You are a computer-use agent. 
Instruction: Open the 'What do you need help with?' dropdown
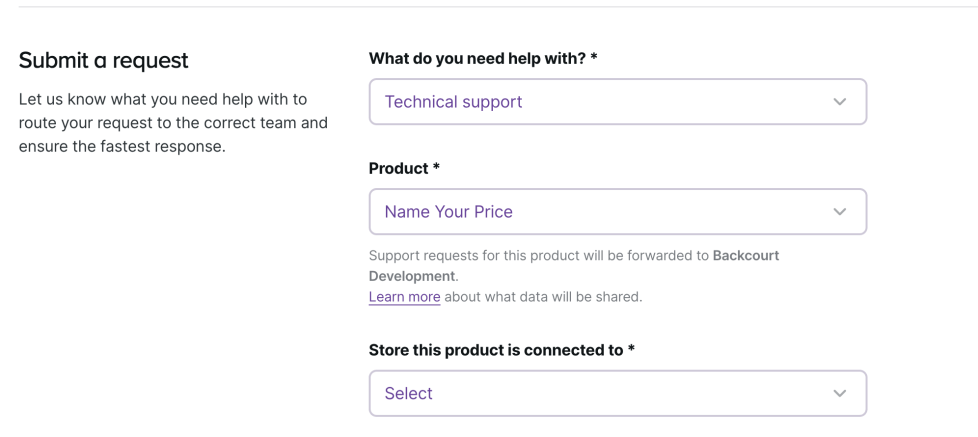coord(617,102)
